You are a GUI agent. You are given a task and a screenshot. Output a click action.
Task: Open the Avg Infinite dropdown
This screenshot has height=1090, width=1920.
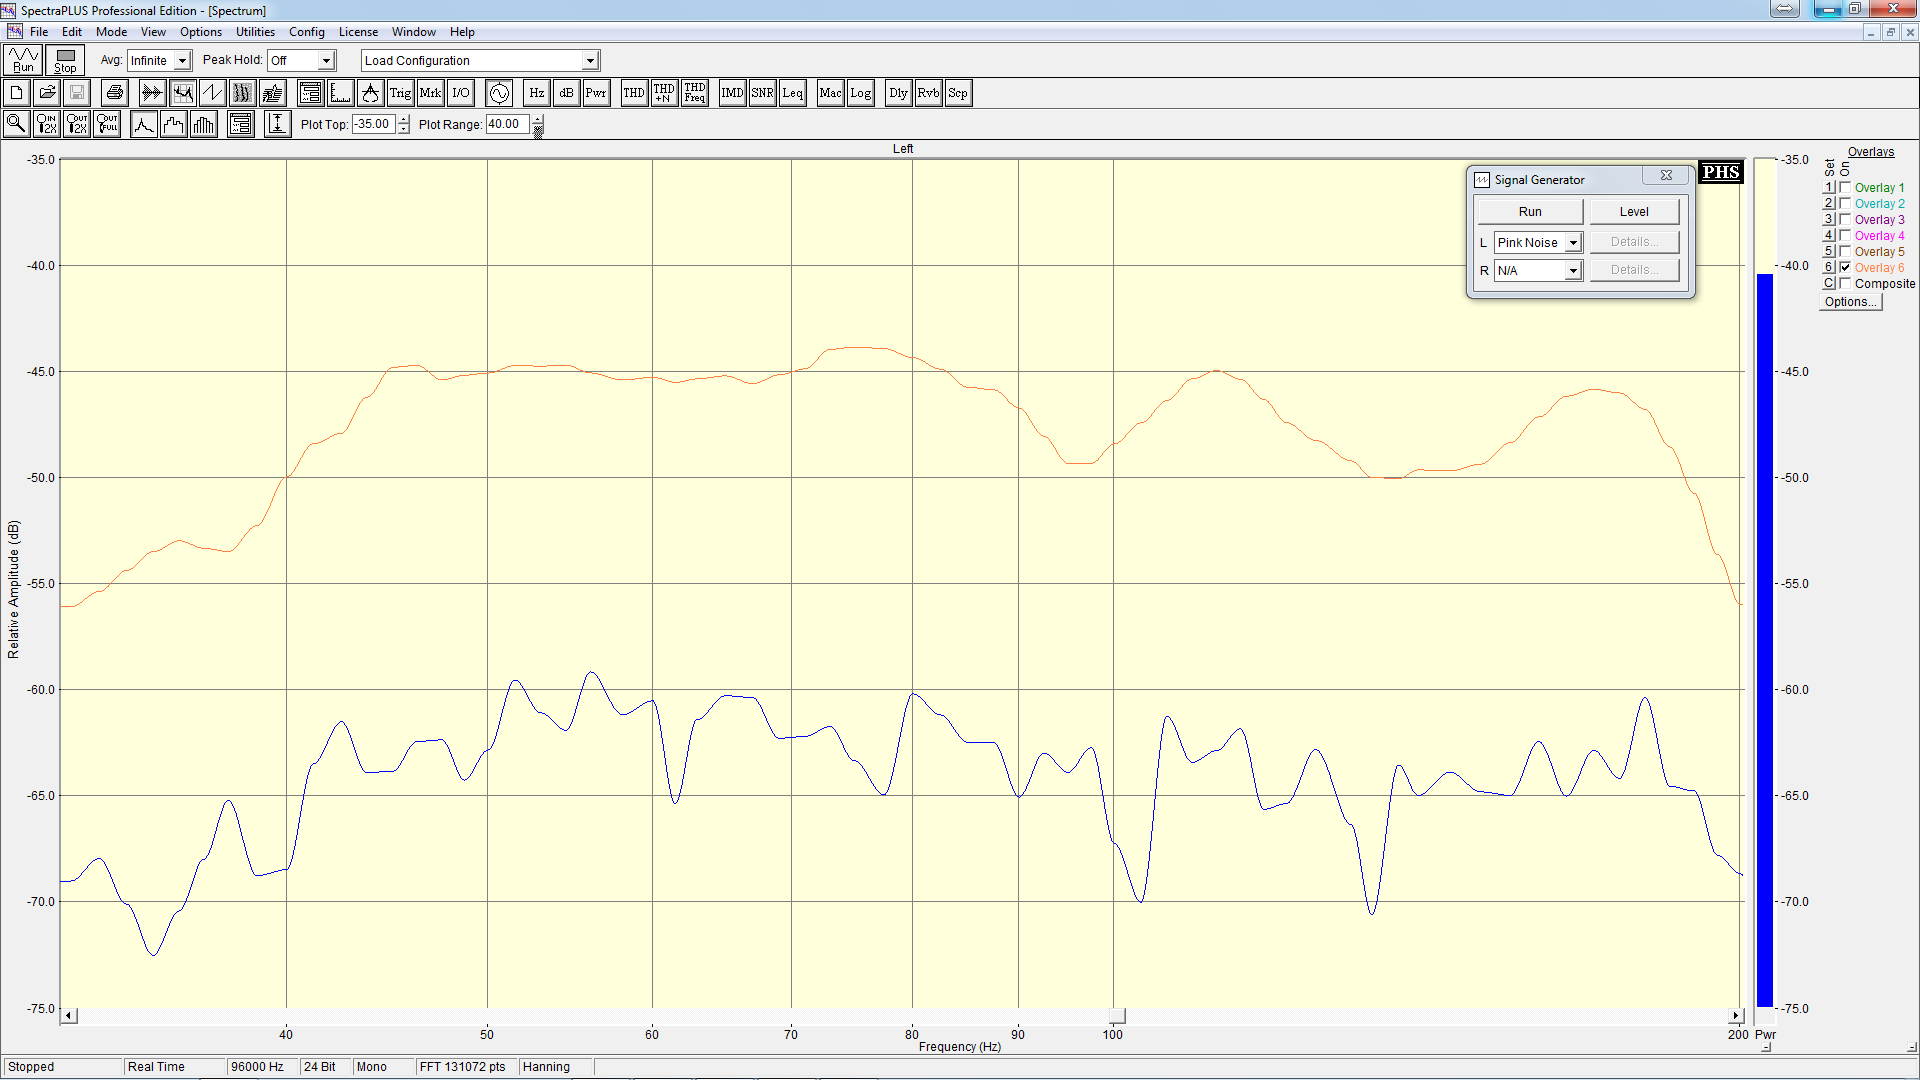click(182, 61)
